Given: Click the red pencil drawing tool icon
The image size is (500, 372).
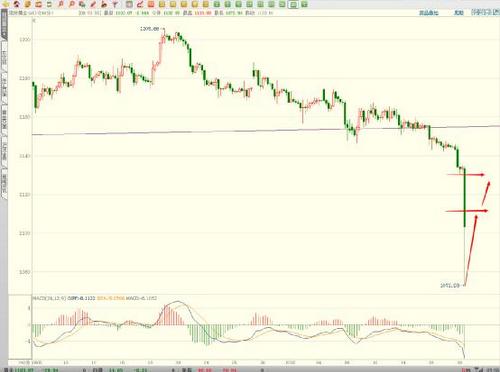Looking at the screenshot, I should pyautogui.click(x=93, y=4).
